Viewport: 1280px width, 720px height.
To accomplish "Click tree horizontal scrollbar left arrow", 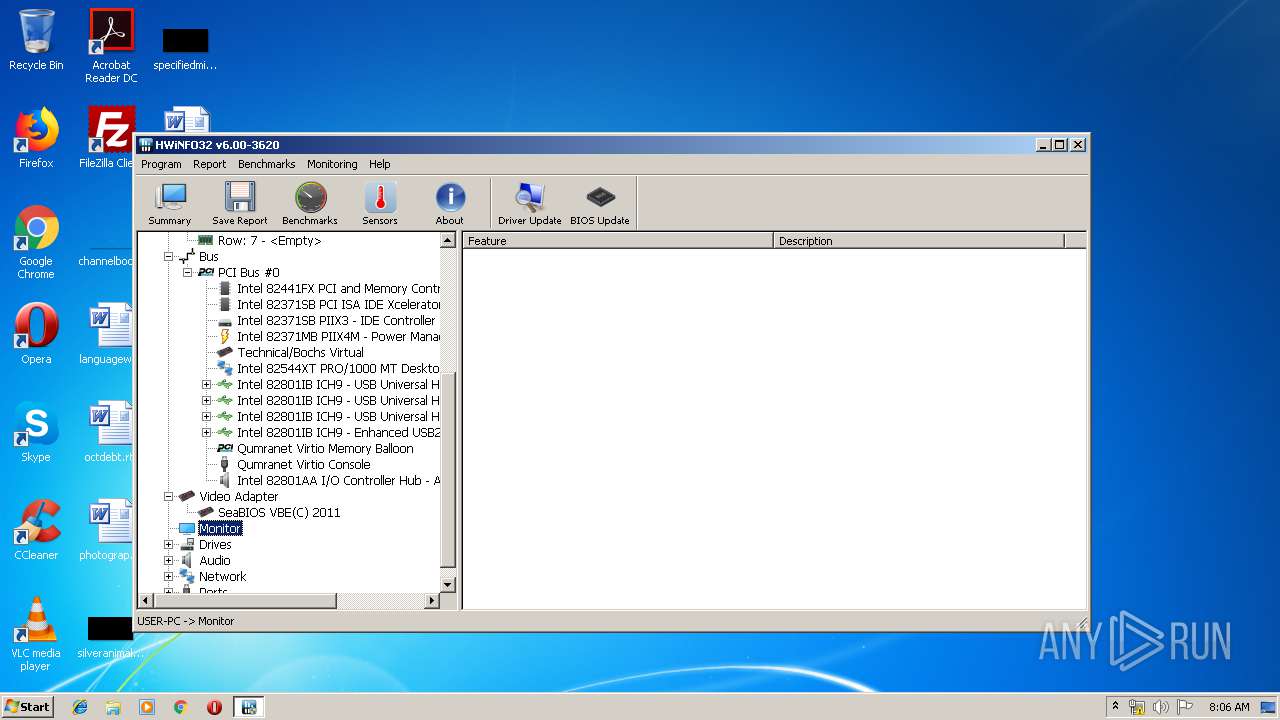I will [x=146, y=601].
